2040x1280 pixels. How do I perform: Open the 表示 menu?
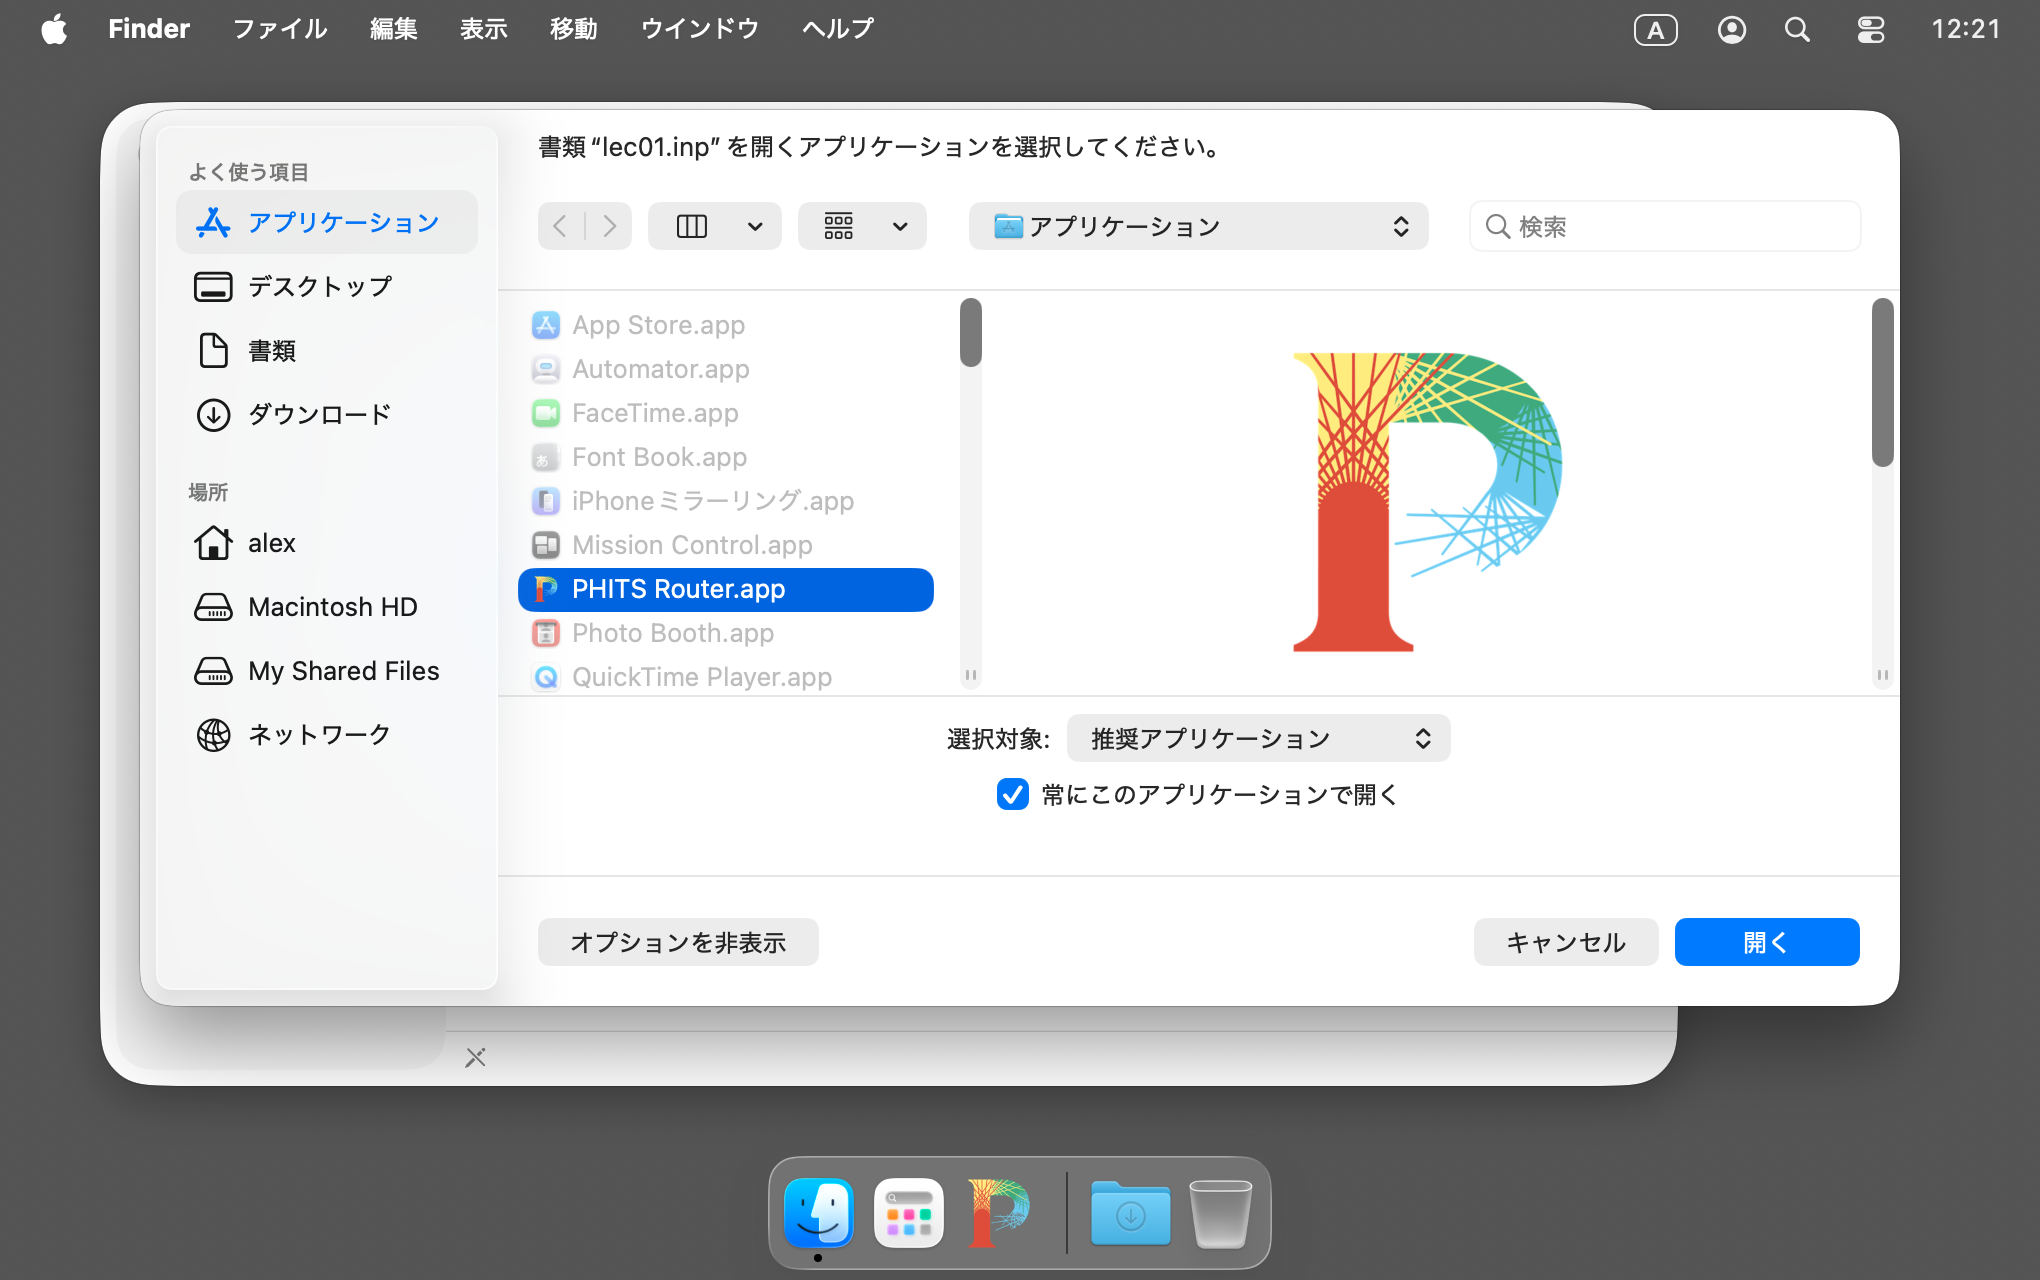coord(484,29)
